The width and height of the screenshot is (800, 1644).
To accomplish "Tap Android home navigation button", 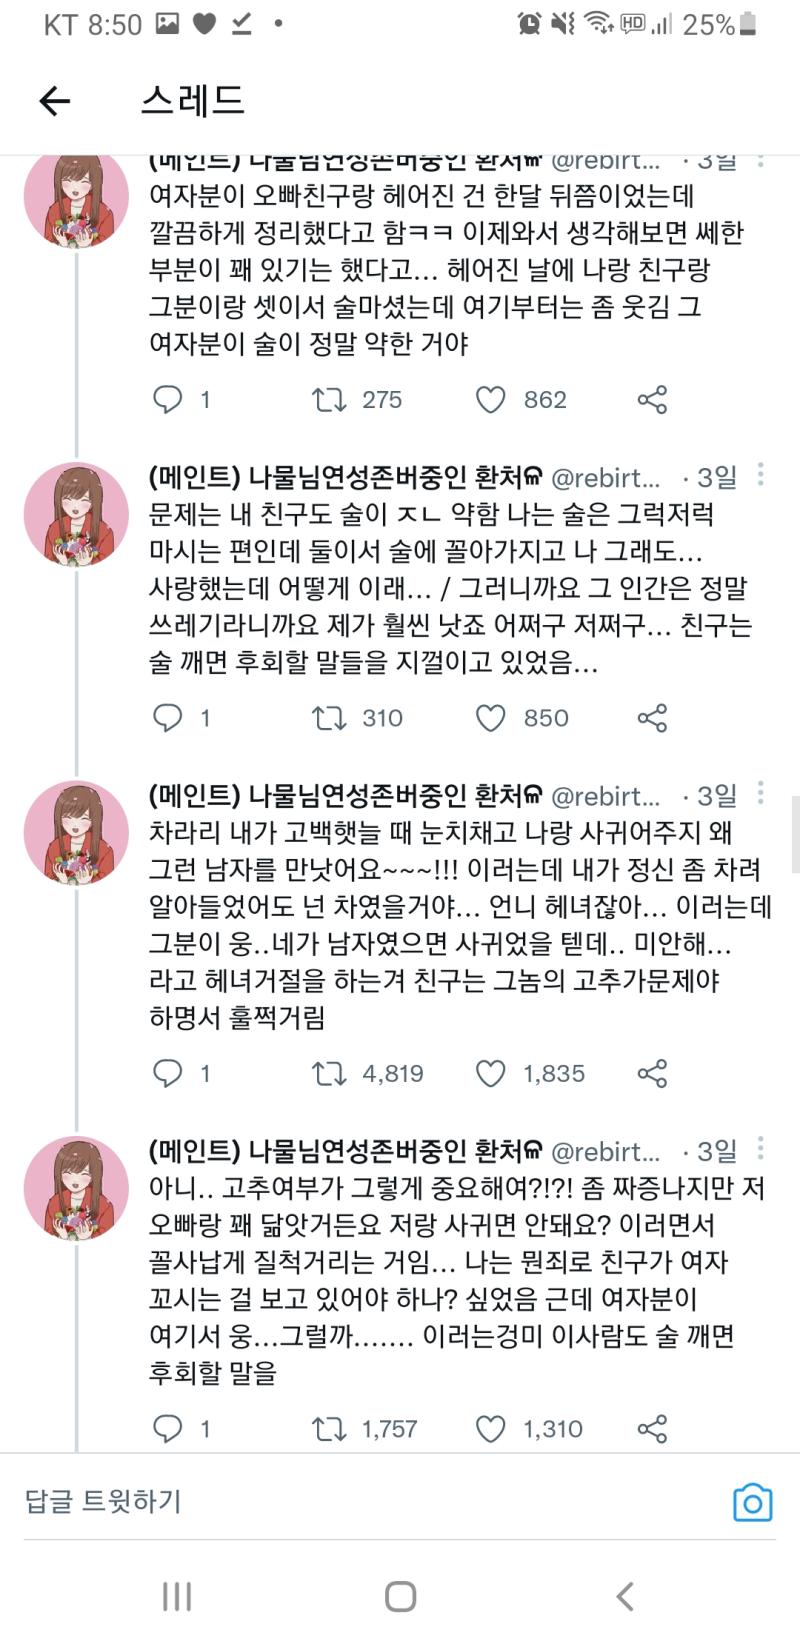I will click(400, 1596).
